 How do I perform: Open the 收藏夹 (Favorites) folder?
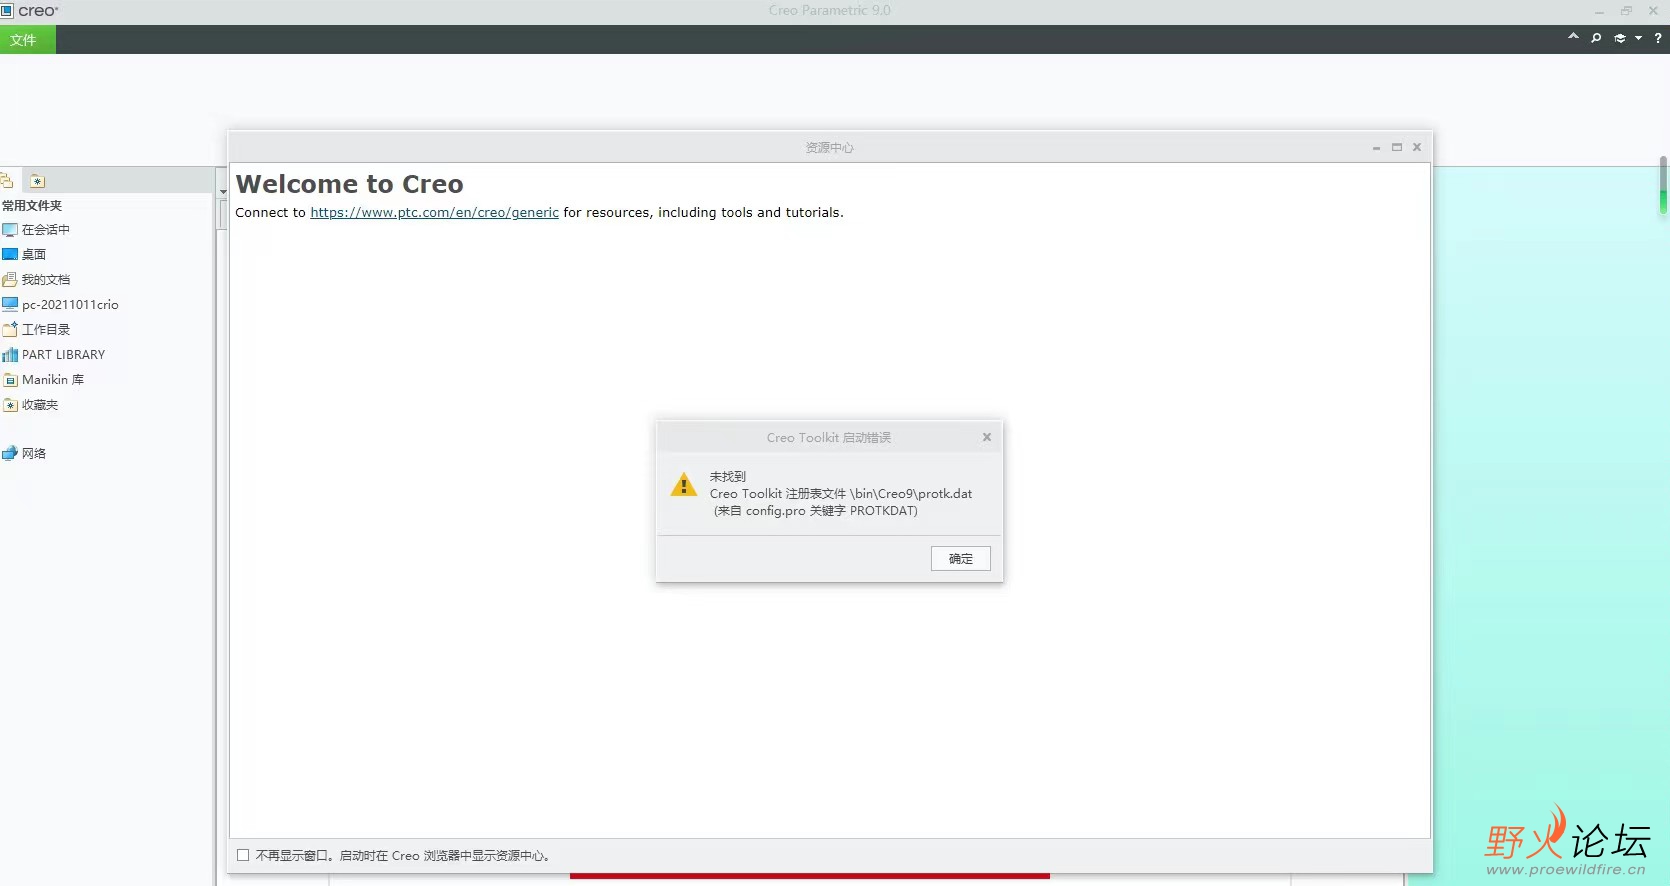coord(30,405)
